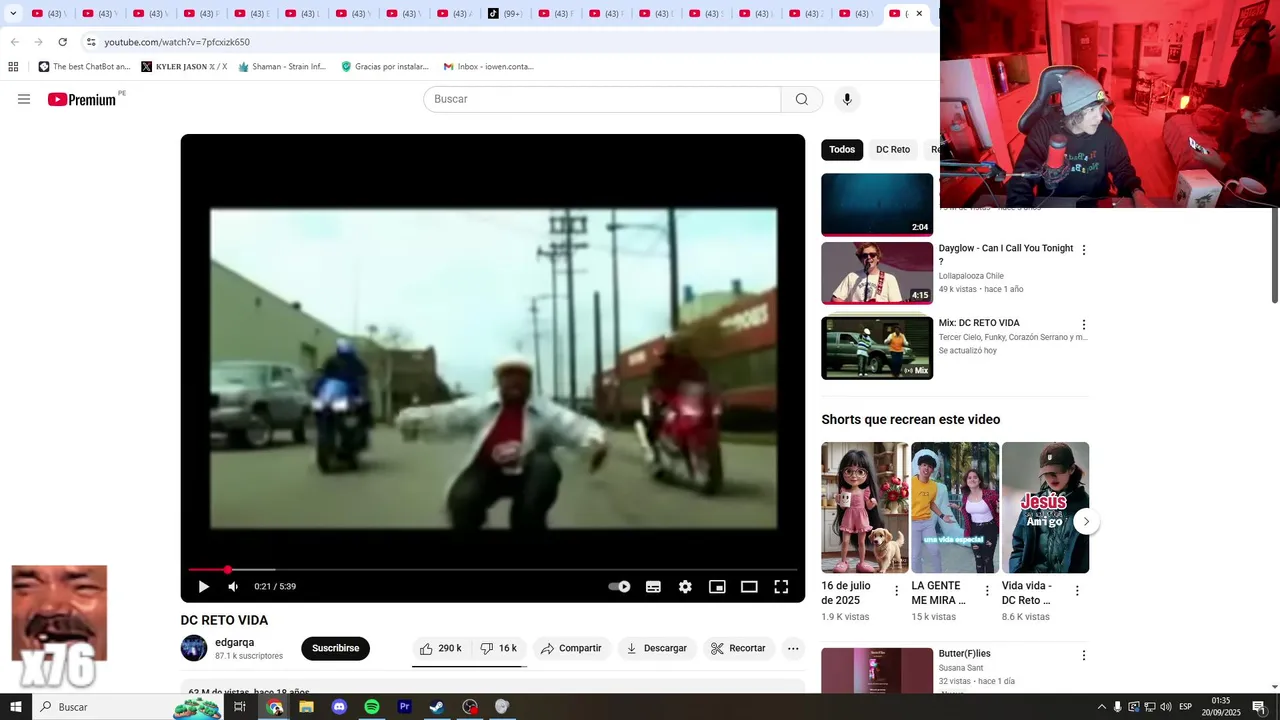This screenshot has height=720, width=1280.
Task: Click the search magnifier button
Action: point(802,99)
